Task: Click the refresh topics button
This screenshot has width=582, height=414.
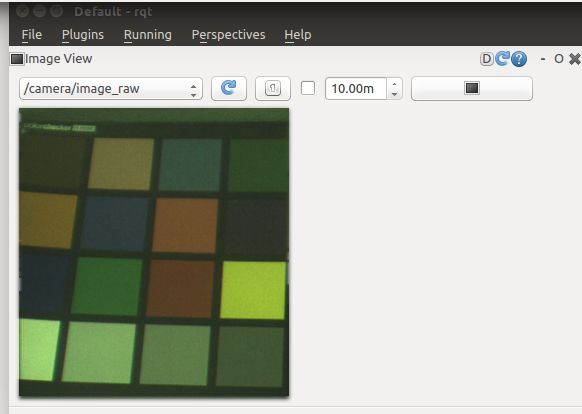Action: 229,88
